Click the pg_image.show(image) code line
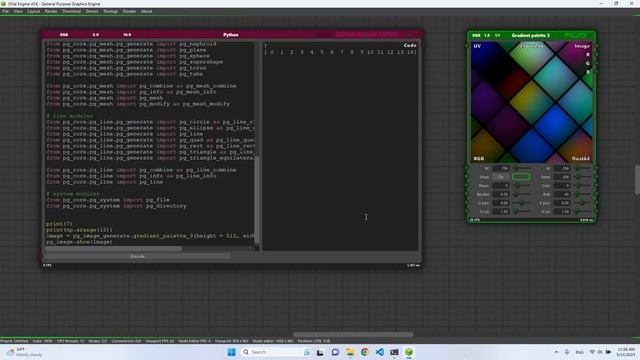 (x=79, y=242)
